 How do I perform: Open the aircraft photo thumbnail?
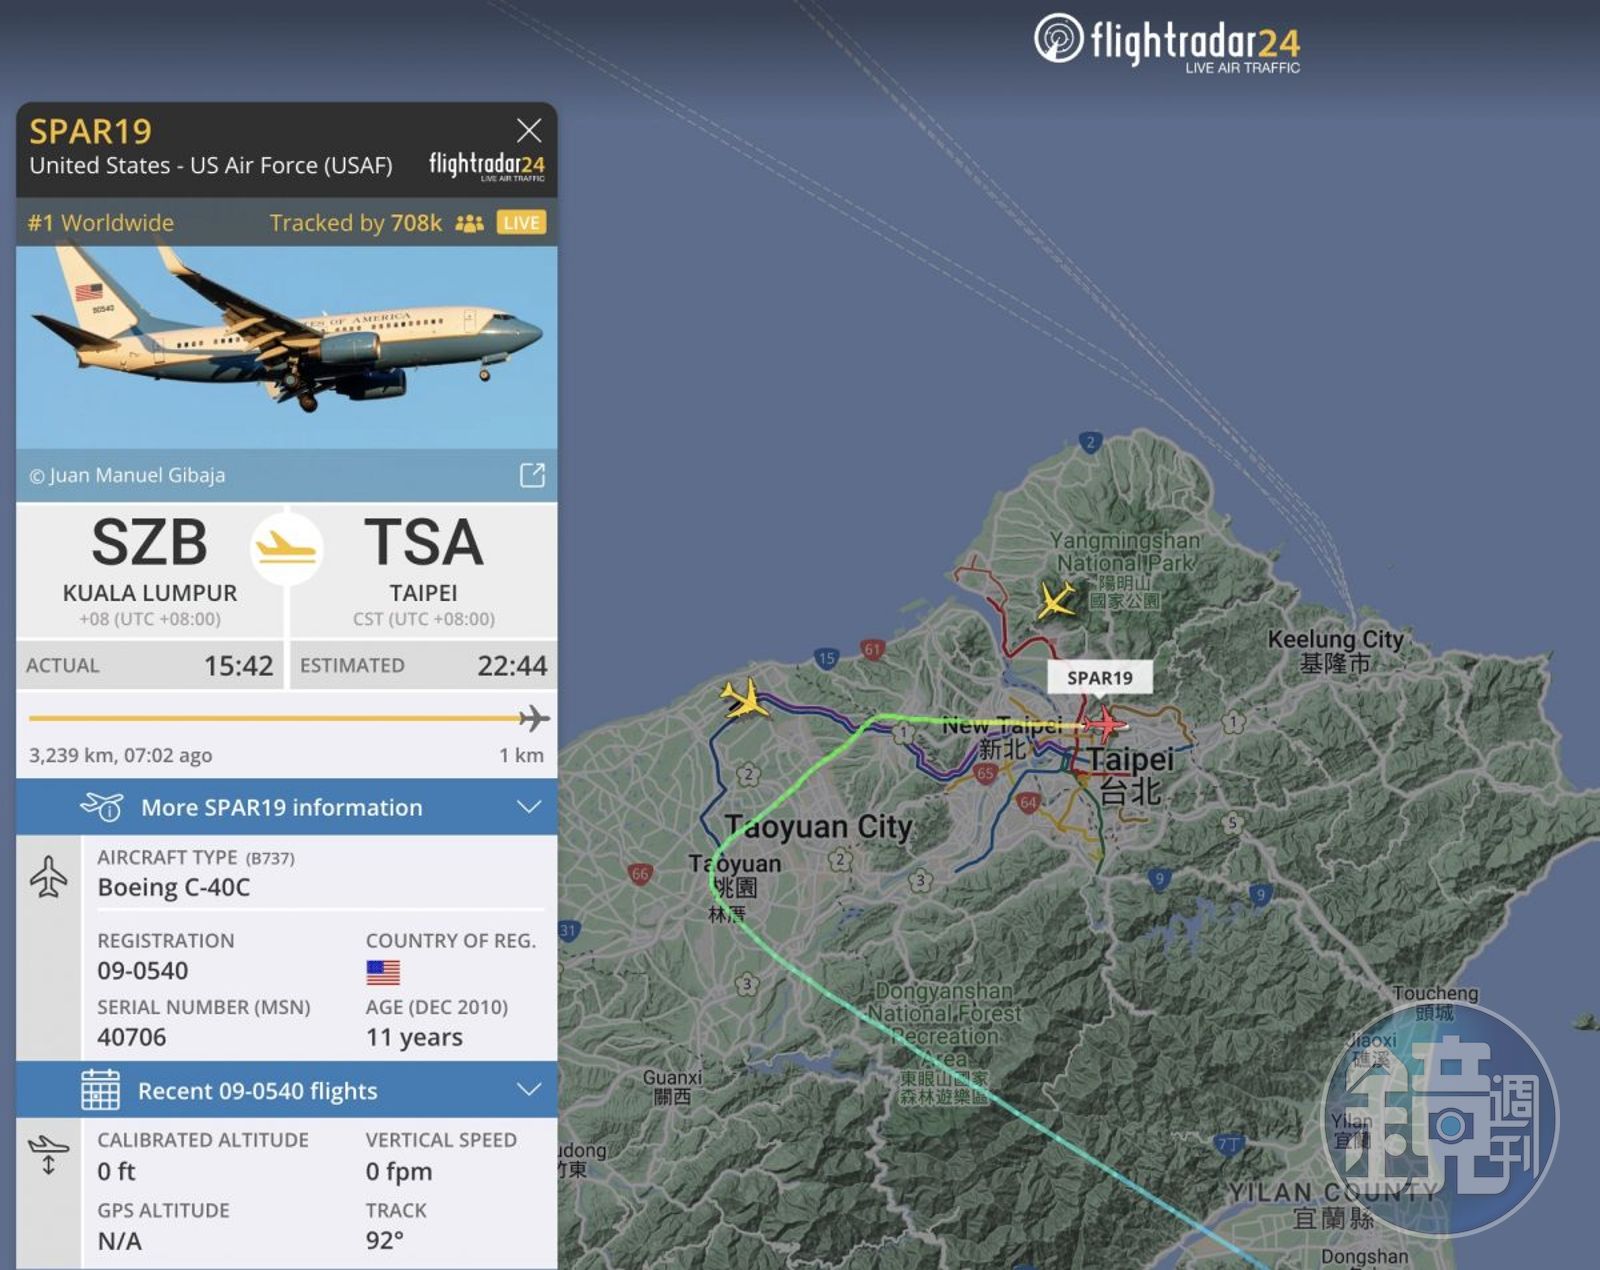[287, 347]
